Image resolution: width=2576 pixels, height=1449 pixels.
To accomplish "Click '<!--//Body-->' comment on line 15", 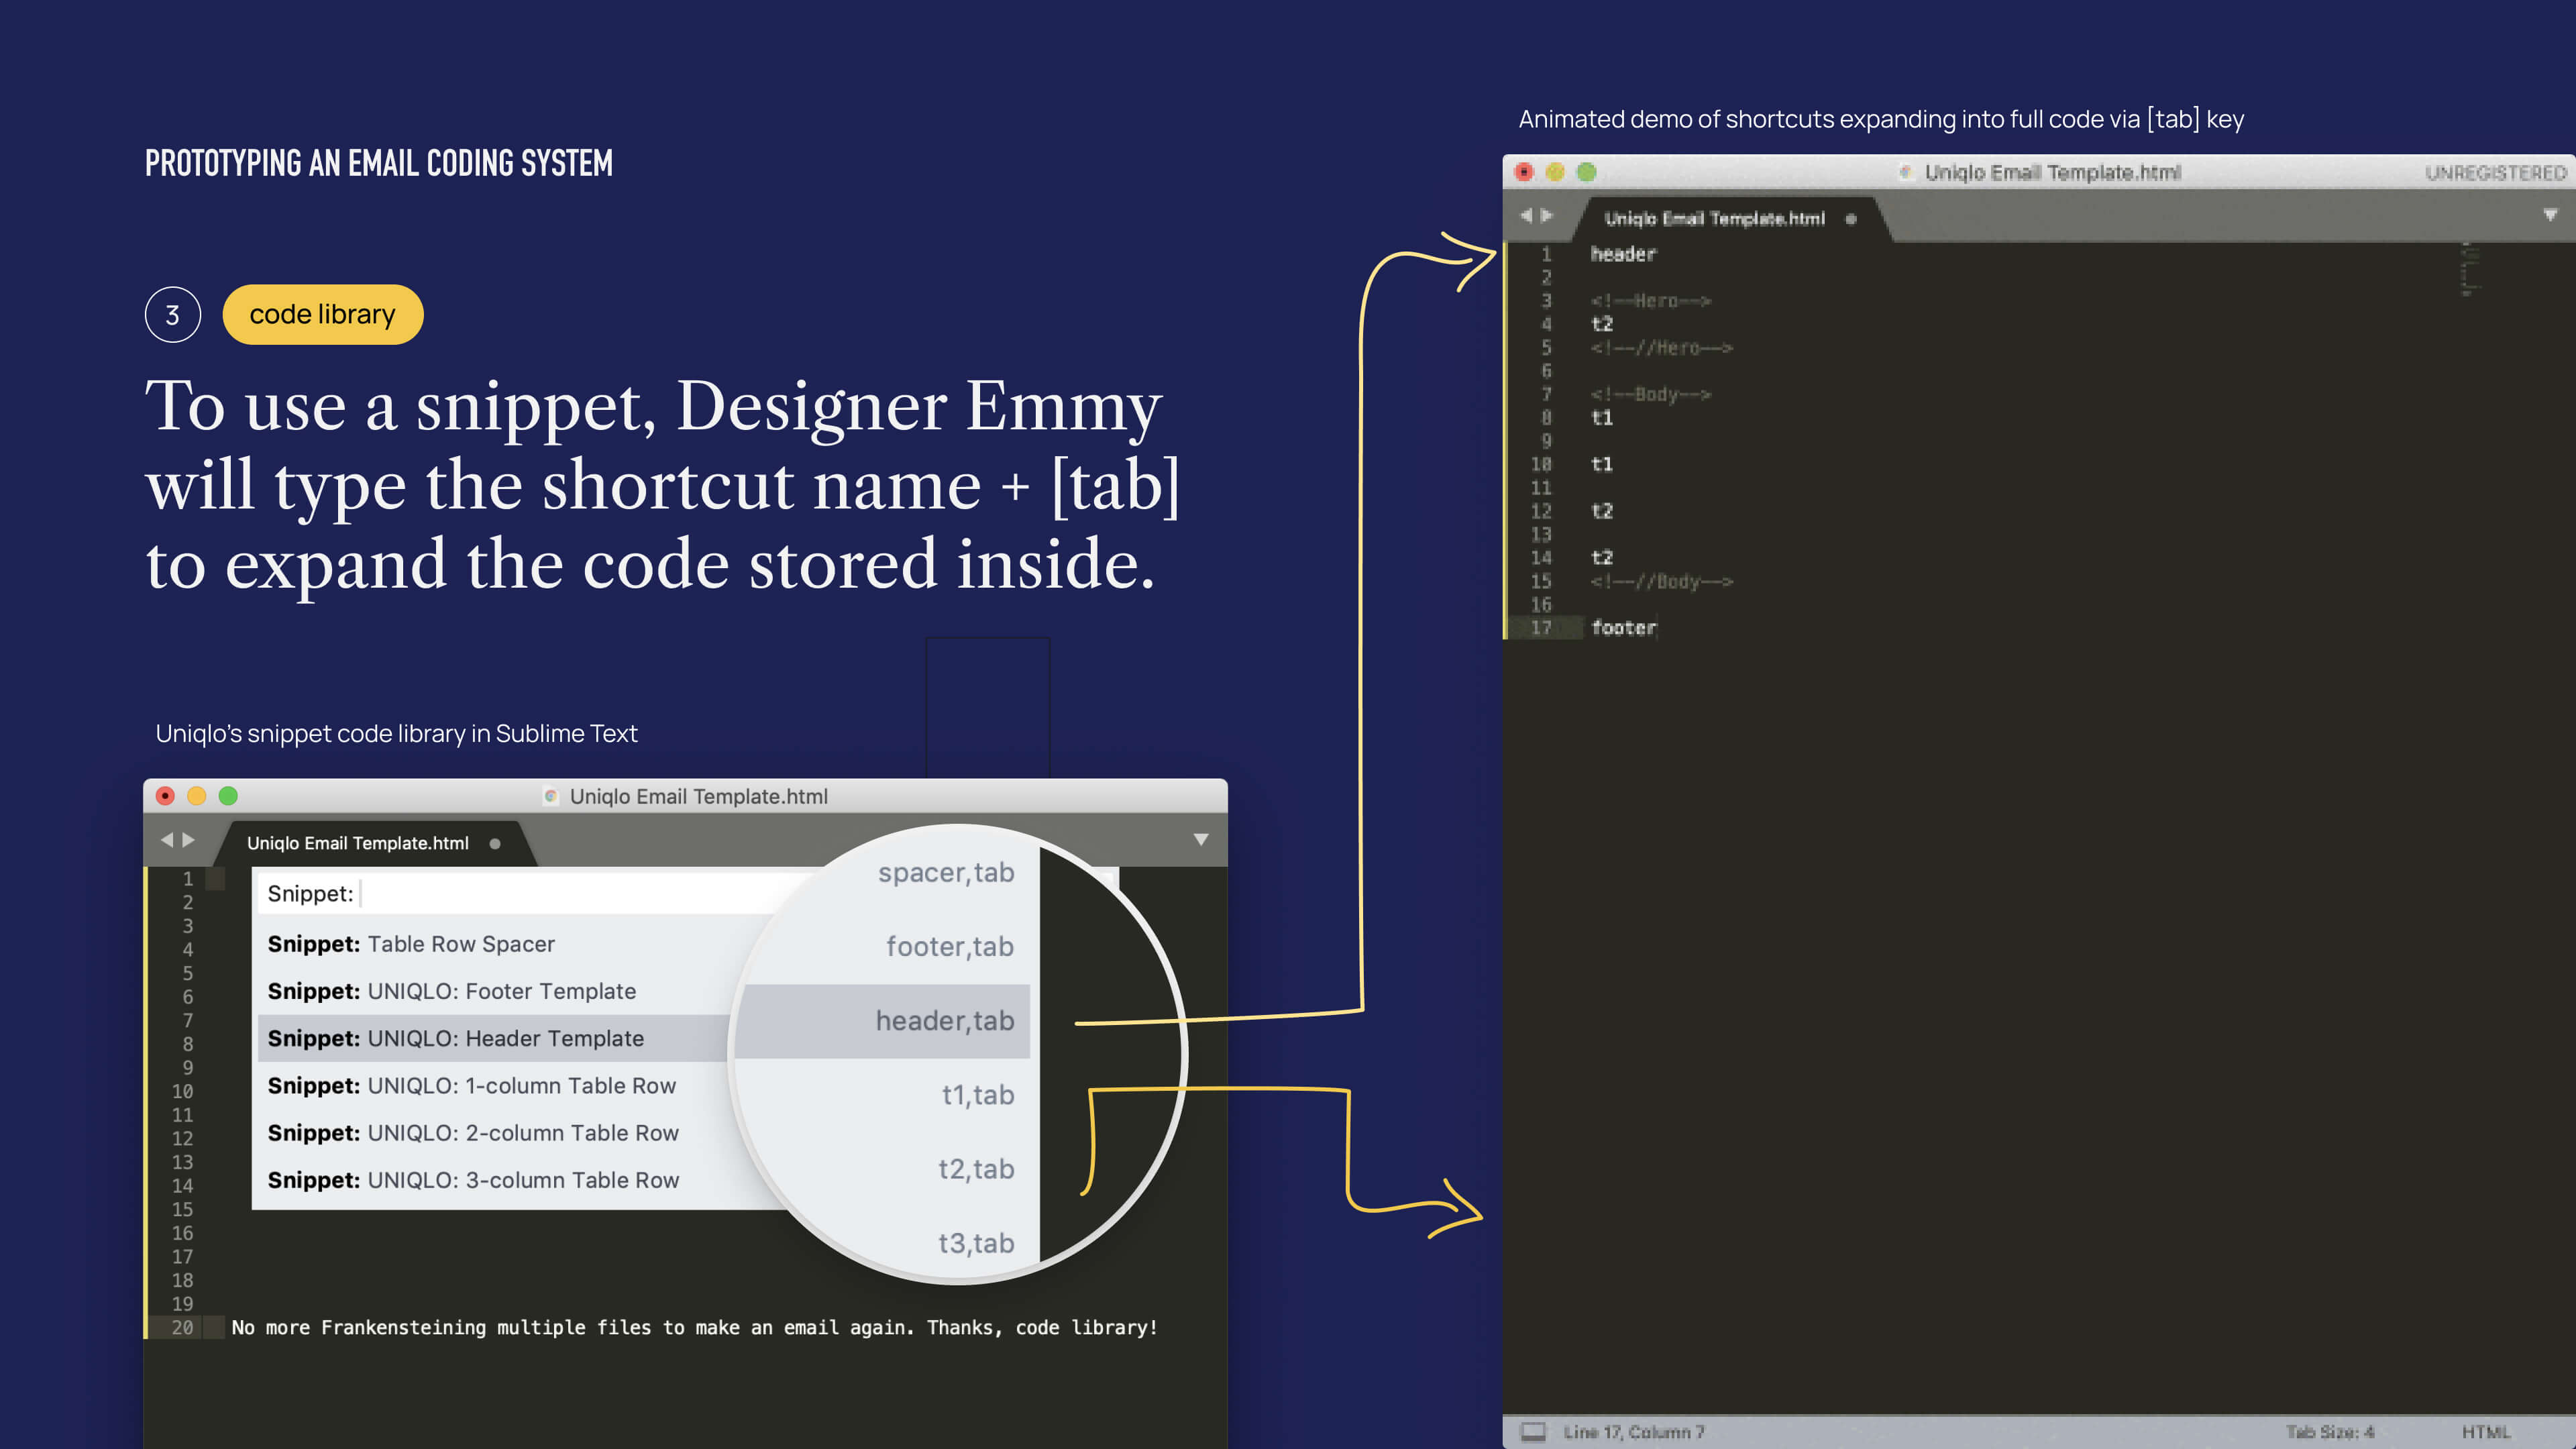I will pyautogui.click(x=1661, y=581).
